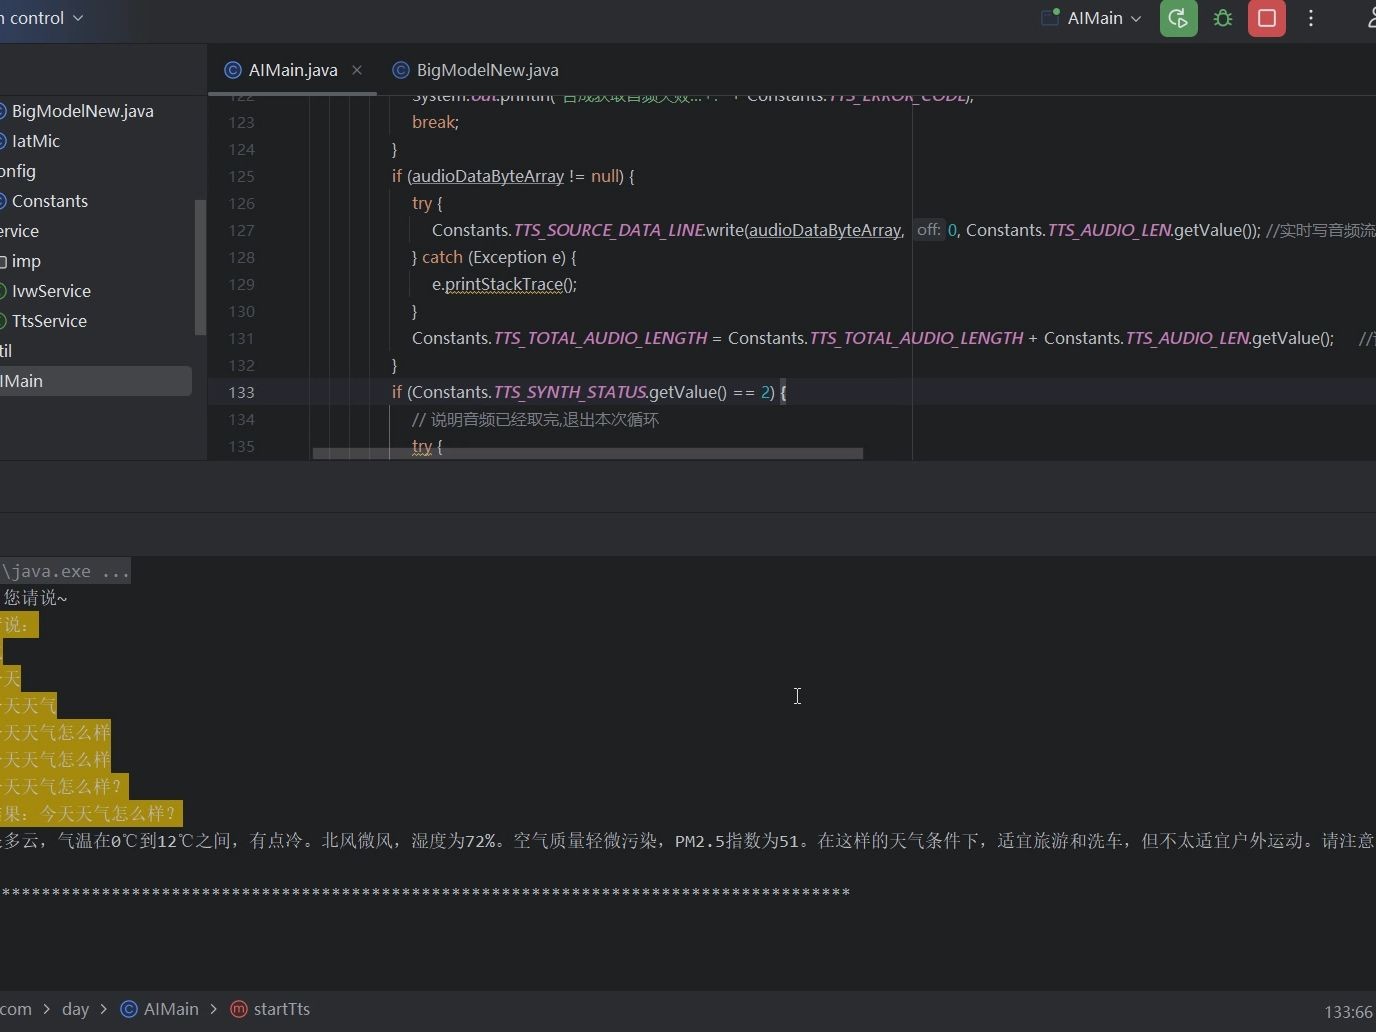The height and width of the screenshot is (1032, 1376).
Task: Click the BigModelNew.java tab class icon
Action: point(401,70)
